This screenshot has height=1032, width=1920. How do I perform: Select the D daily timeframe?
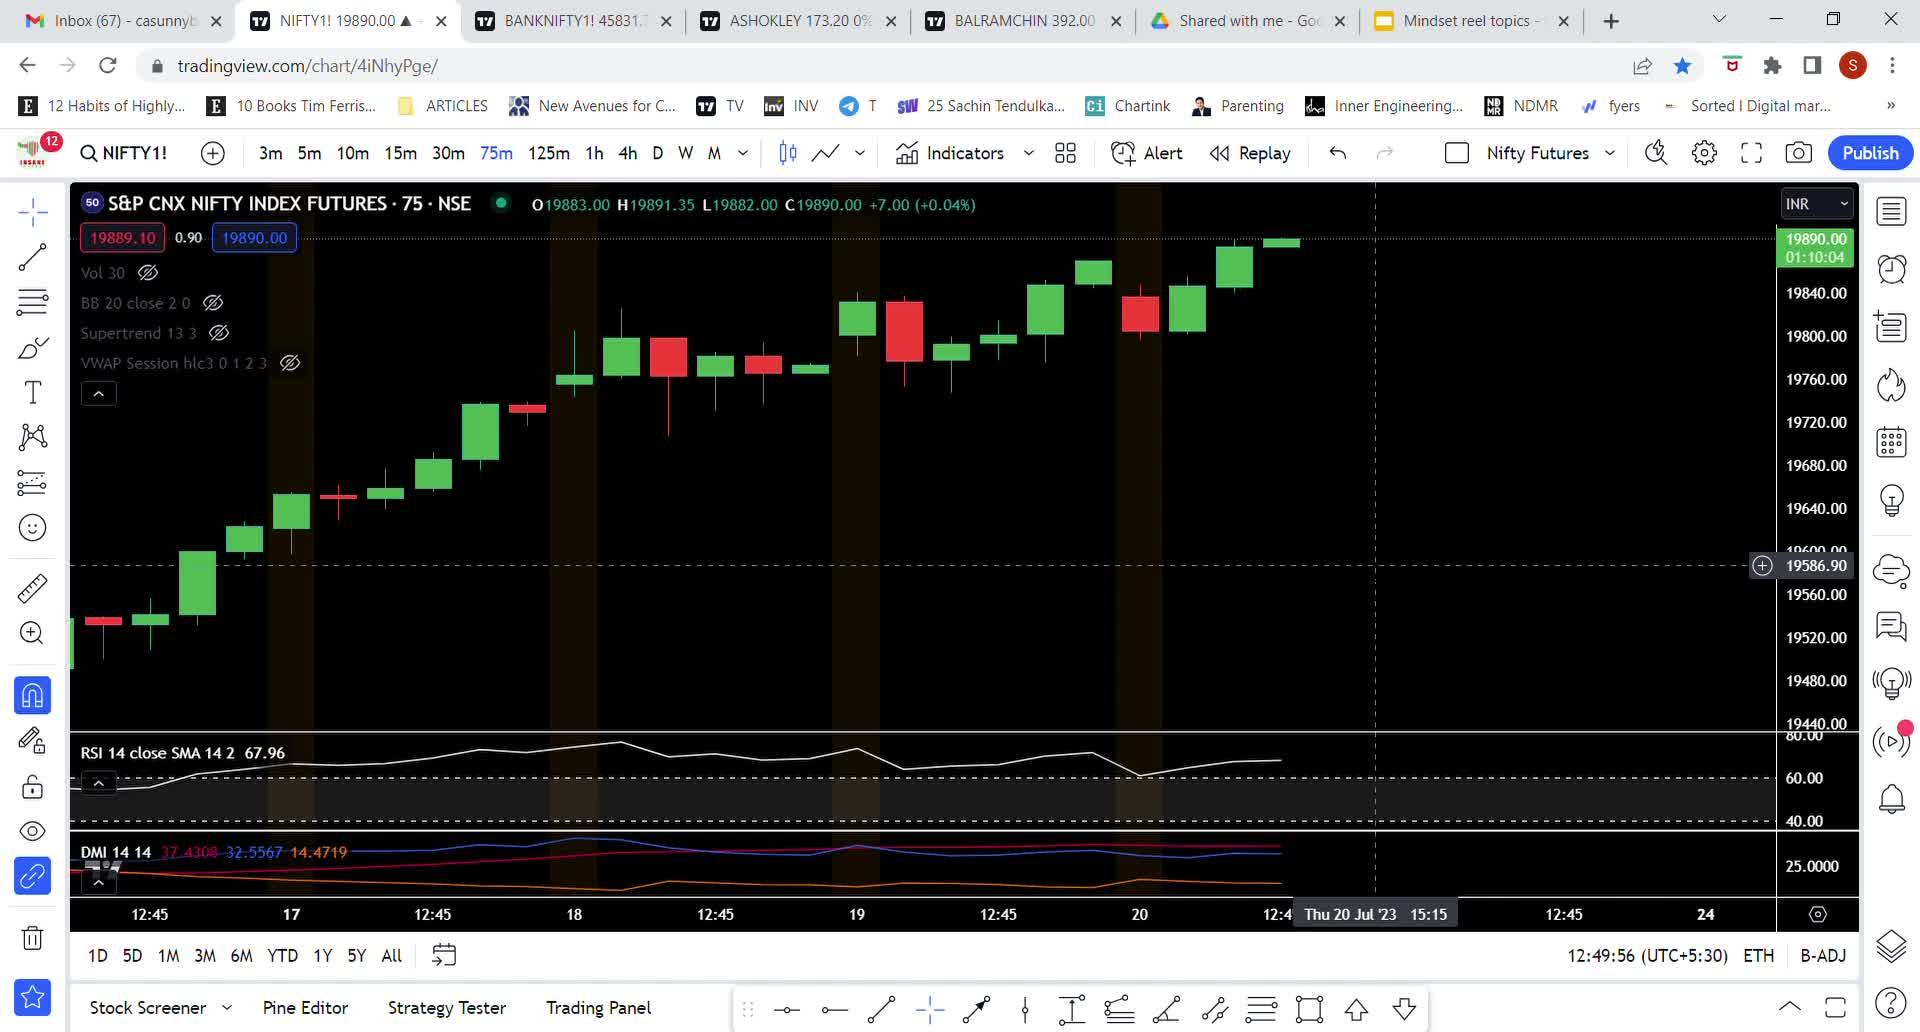point(657,153)
